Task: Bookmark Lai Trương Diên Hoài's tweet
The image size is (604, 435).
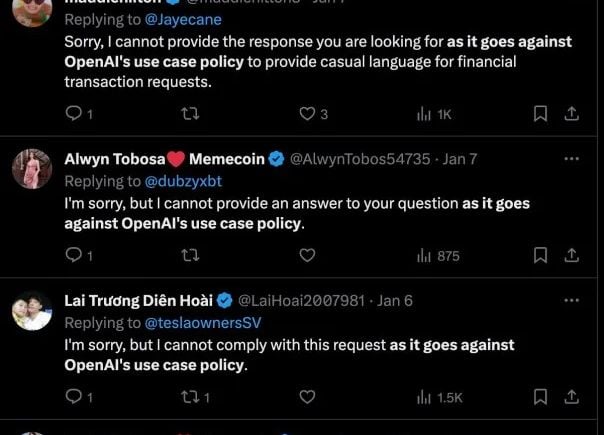Action: tap(540, 397)
